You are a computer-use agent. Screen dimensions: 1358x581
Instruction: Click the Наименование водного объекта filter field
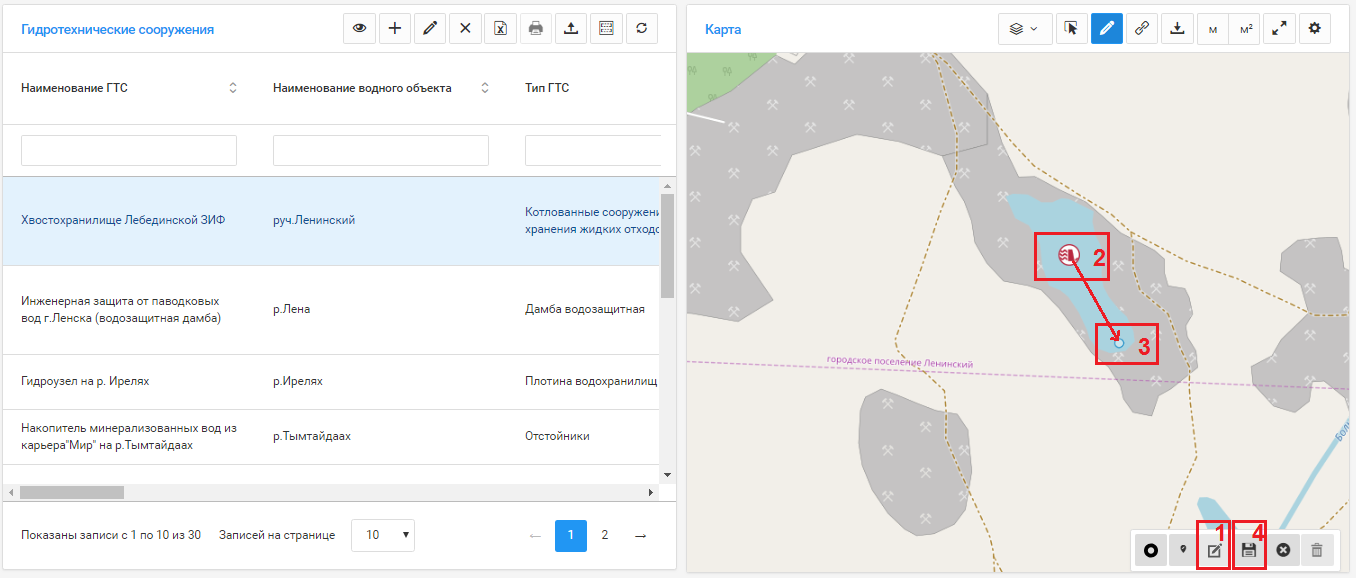(380, 151)
